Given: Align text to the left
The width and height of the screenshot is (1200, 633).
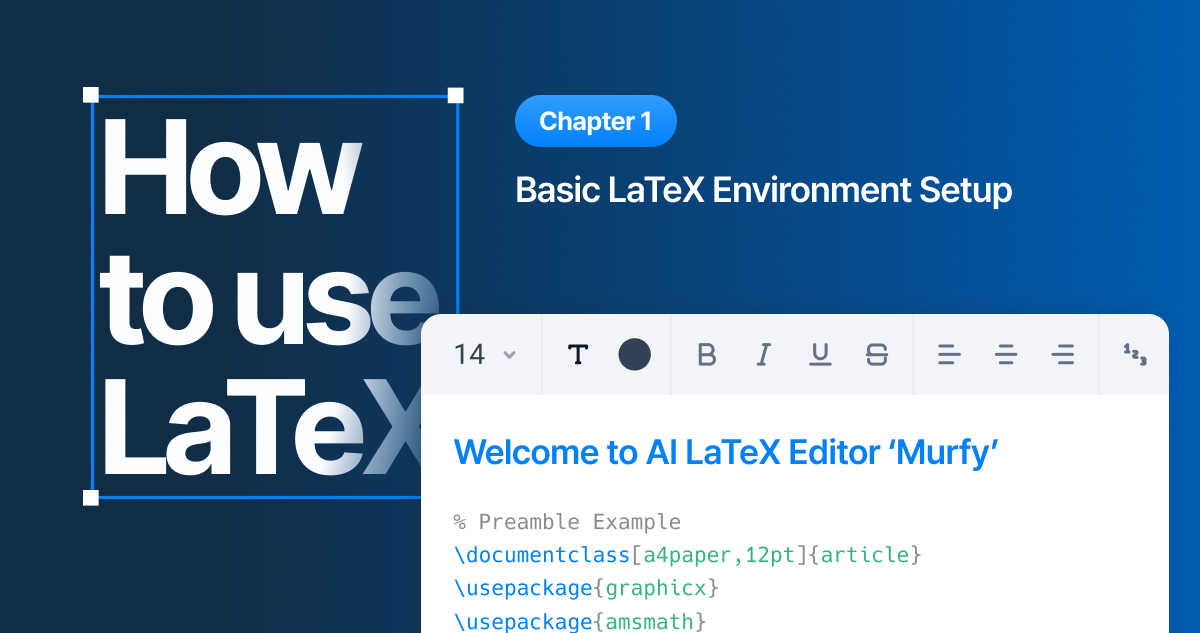Looking at the screenshot, I should [x=948, y=354].
